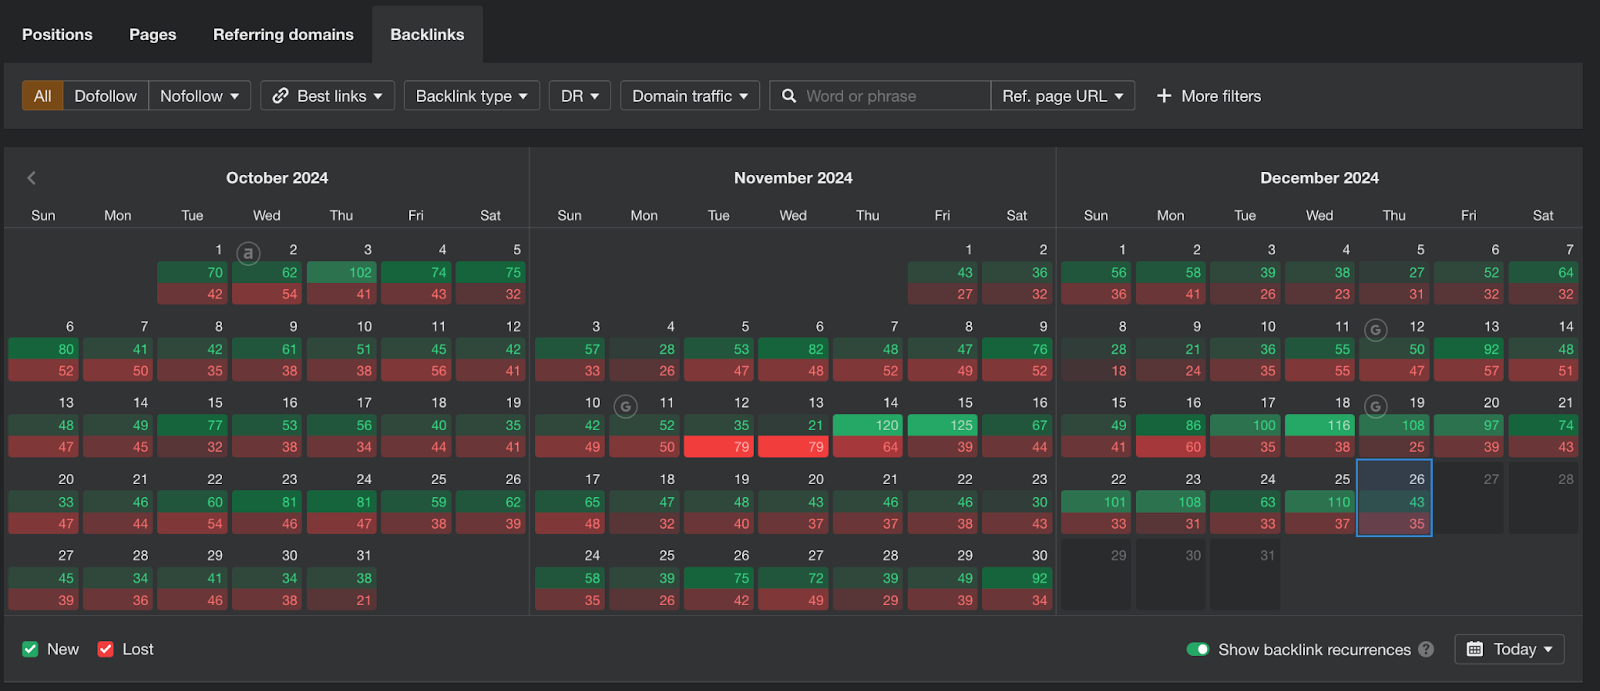1600x691 pixels.
Task: Click new value 76 on November 9
Action: pos(1017,349)
